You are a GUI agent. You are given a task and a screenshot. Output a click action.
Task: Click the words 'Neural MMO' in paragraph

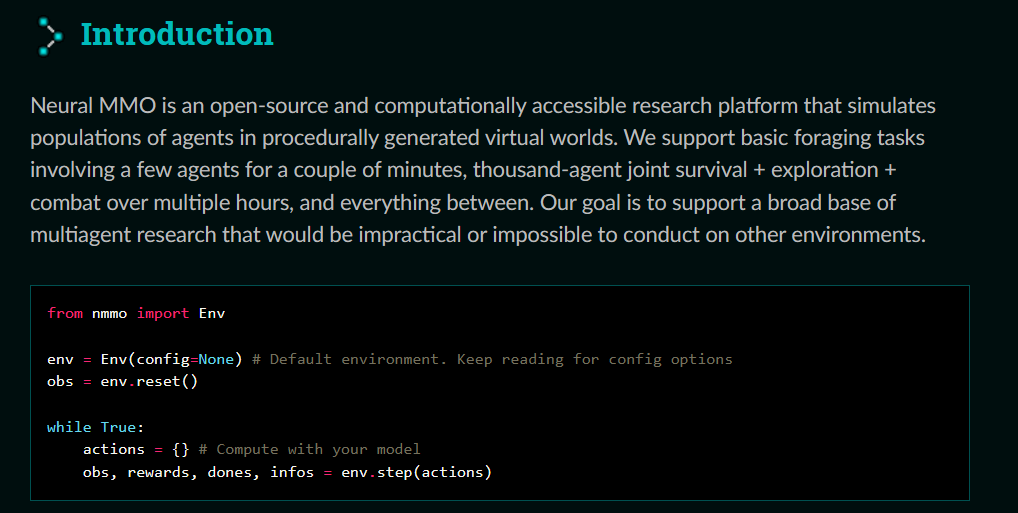pyautogui.click(x=93, y=106)
